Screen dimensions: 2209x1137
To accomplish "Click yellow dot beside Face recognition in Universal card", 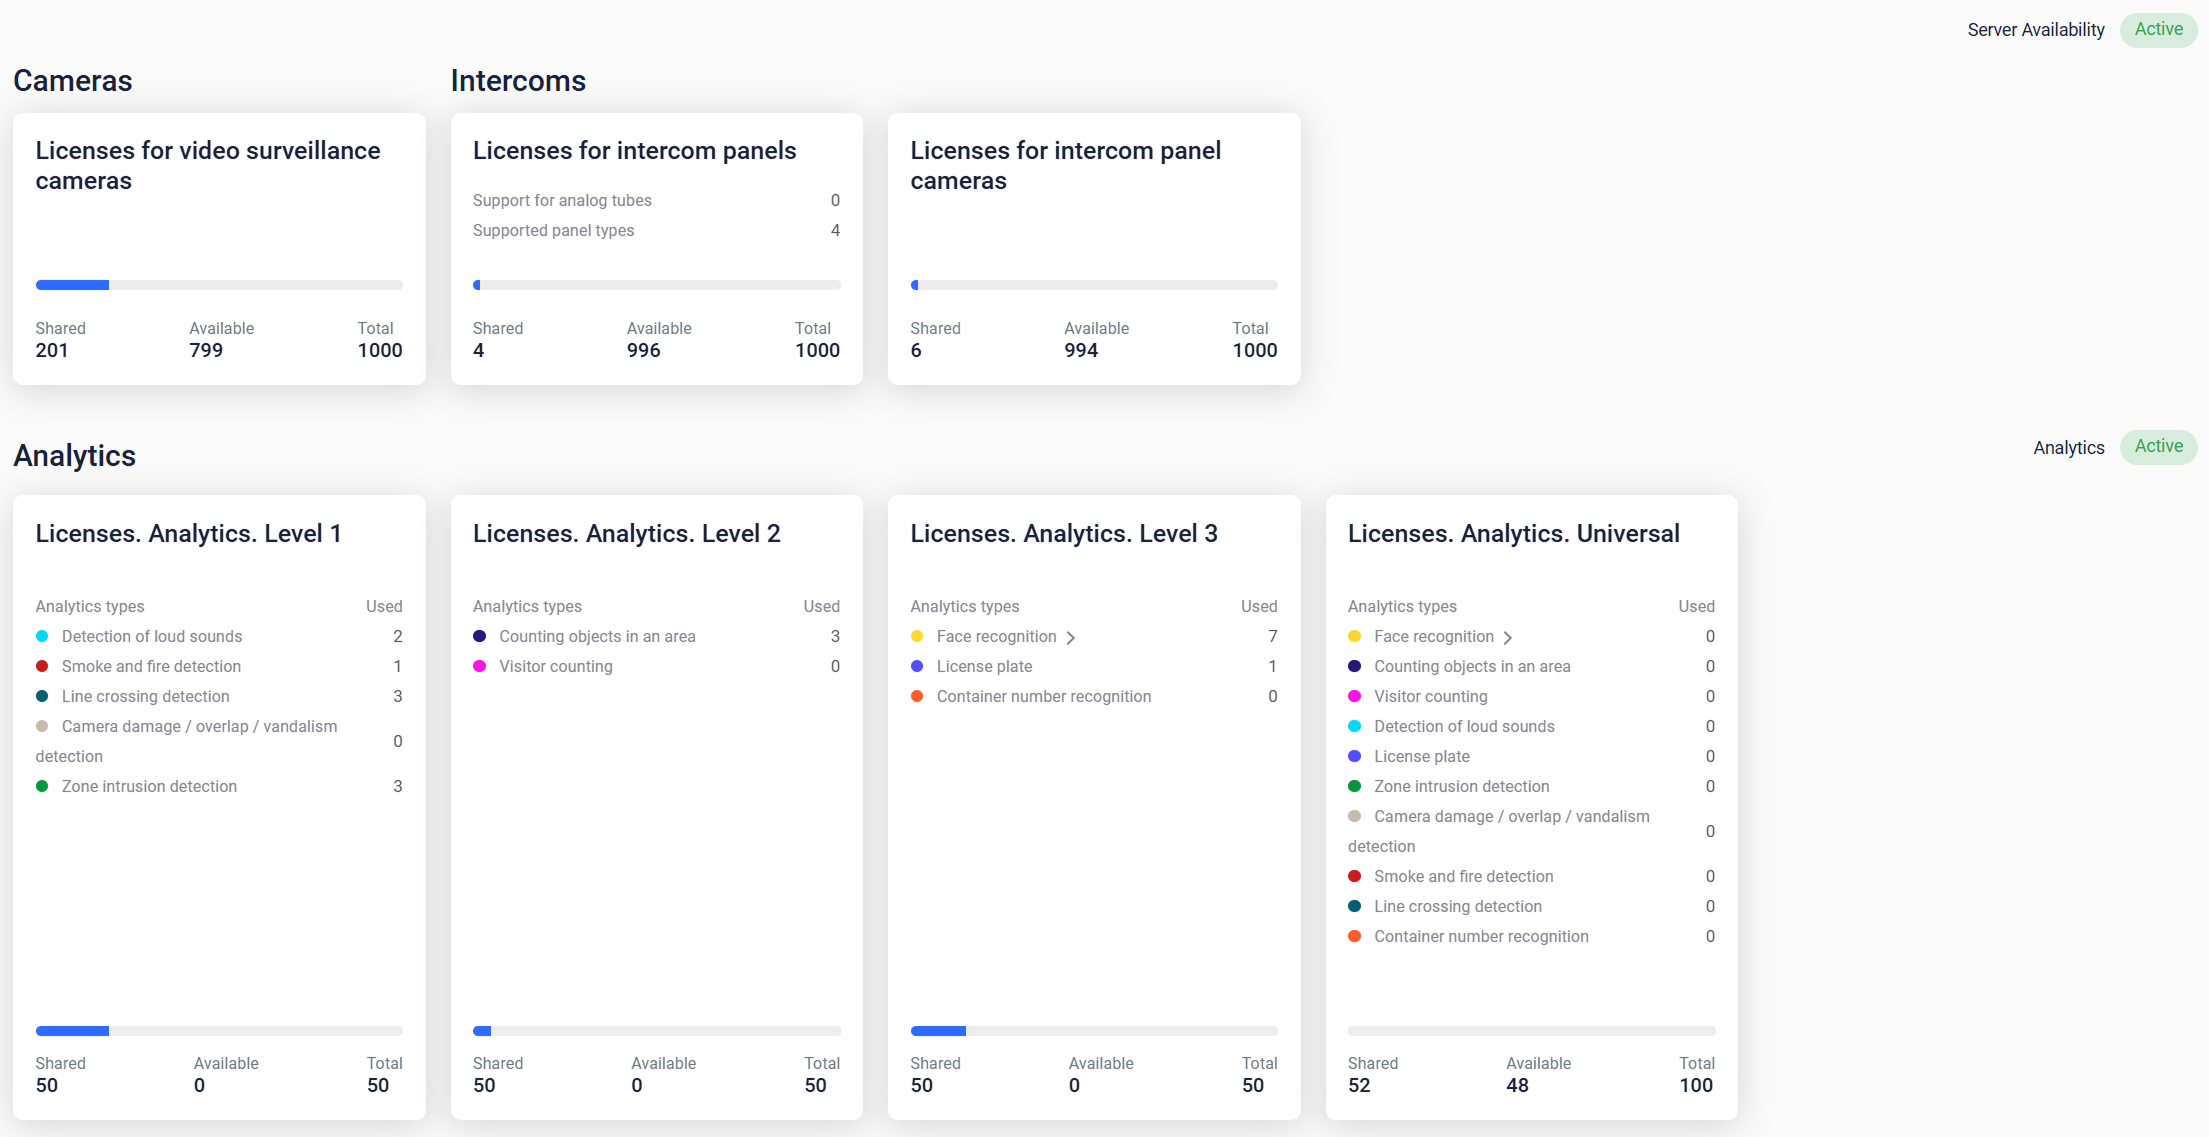I will click(1354, 636).
